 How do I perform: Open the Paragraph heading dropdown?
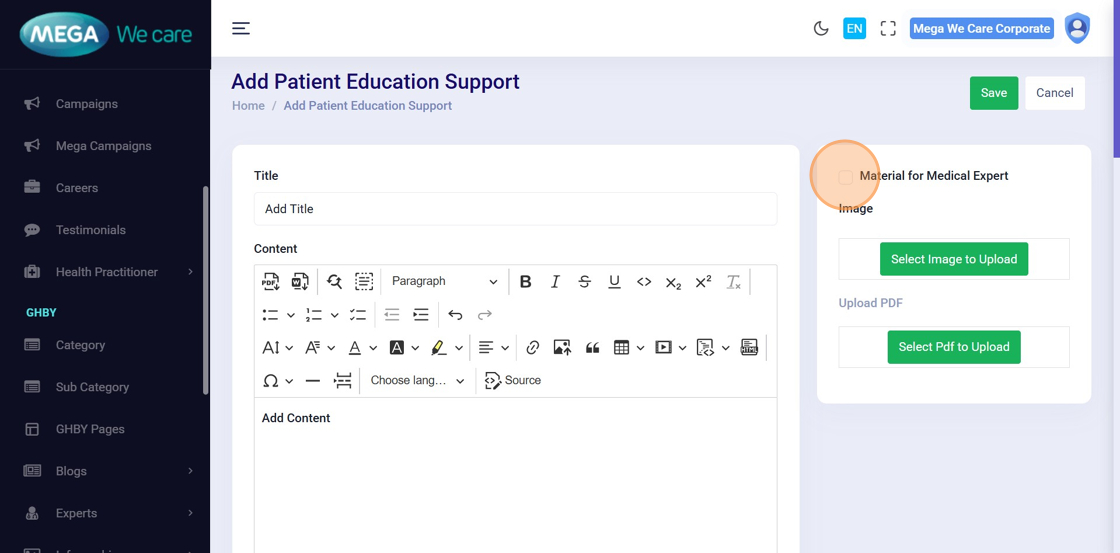tap(444, 282)
